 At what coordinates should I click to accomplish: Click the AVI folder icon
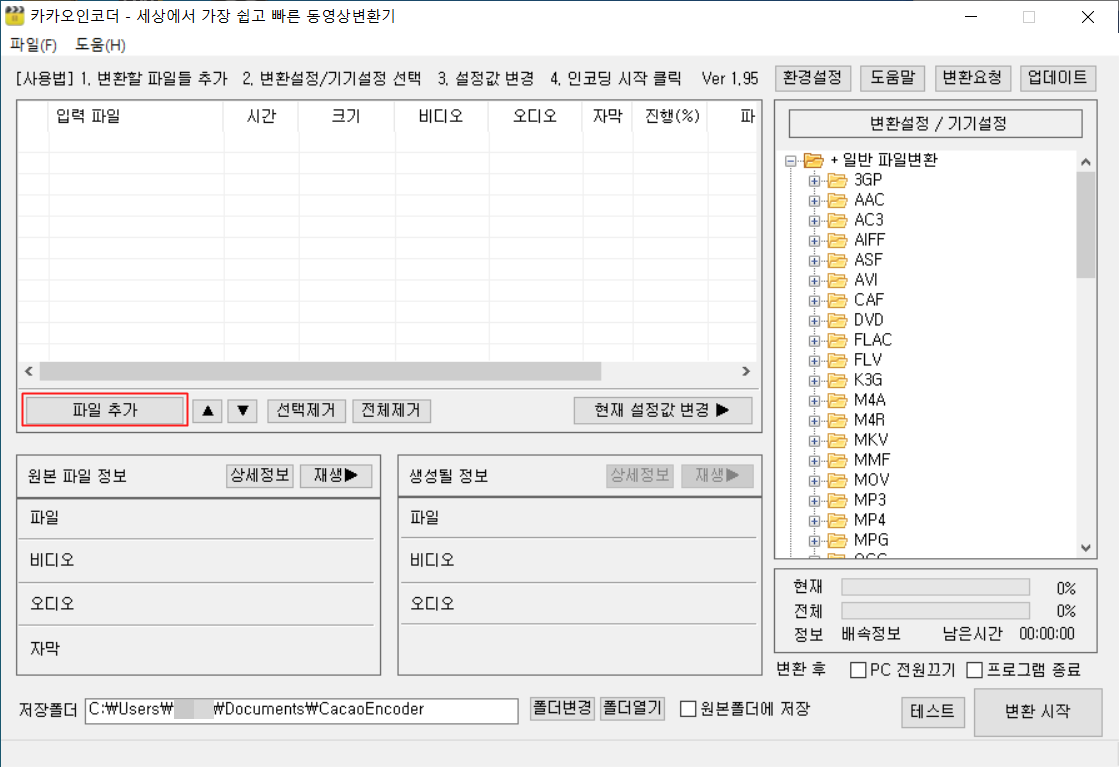tap(837, 280)
